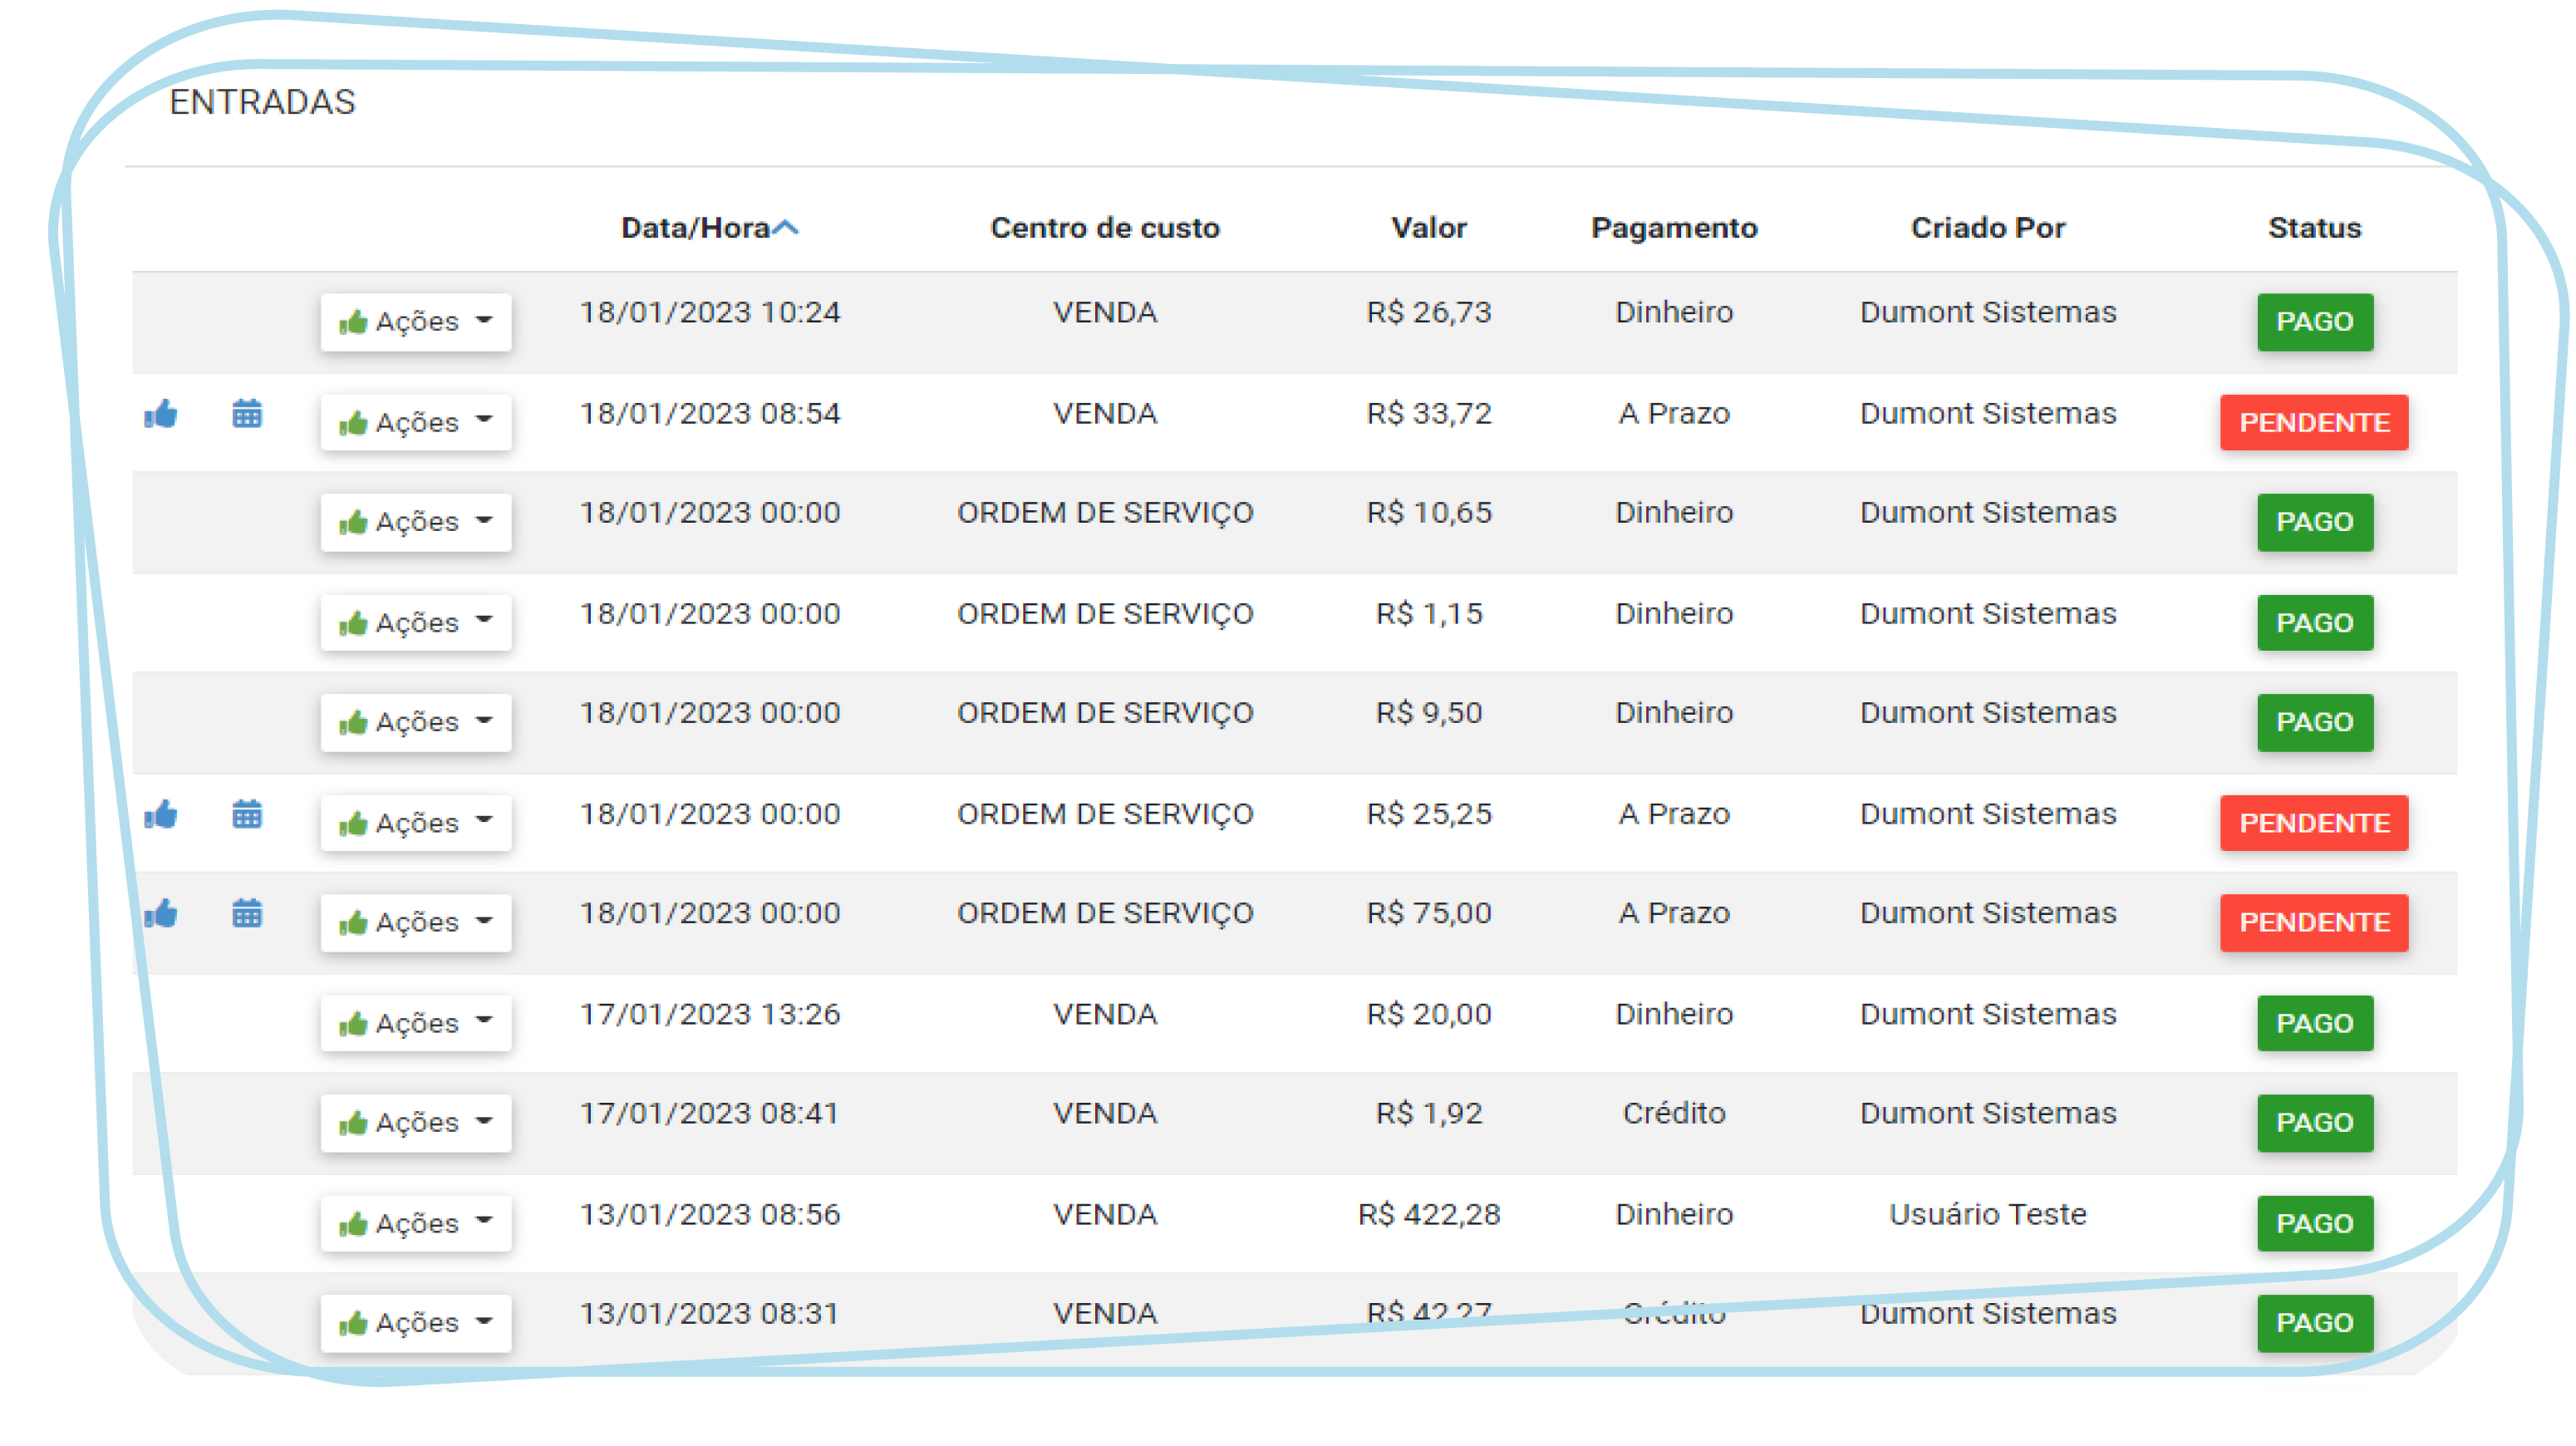Click calendar icon for R$ 25,25 entry
The image size is (2576, 1446).
[x=247, y=814]
